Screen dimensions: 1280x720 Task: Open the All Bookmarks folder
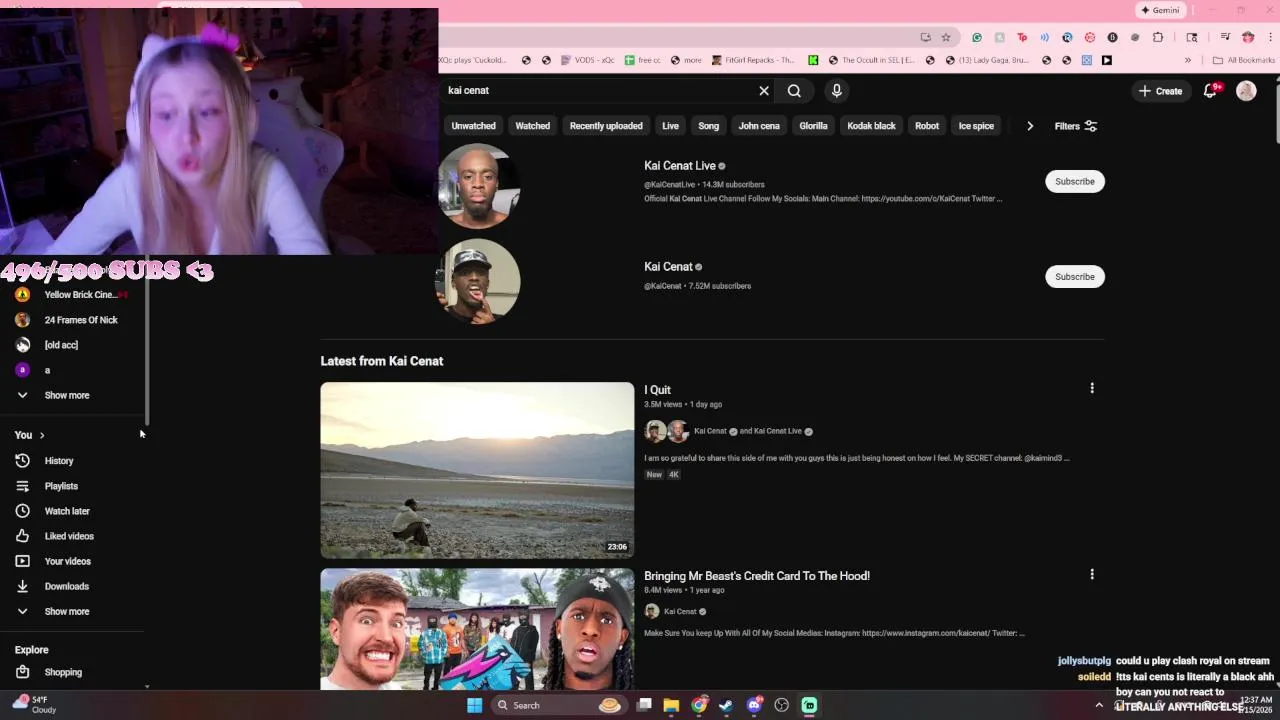coord(1244,60)
